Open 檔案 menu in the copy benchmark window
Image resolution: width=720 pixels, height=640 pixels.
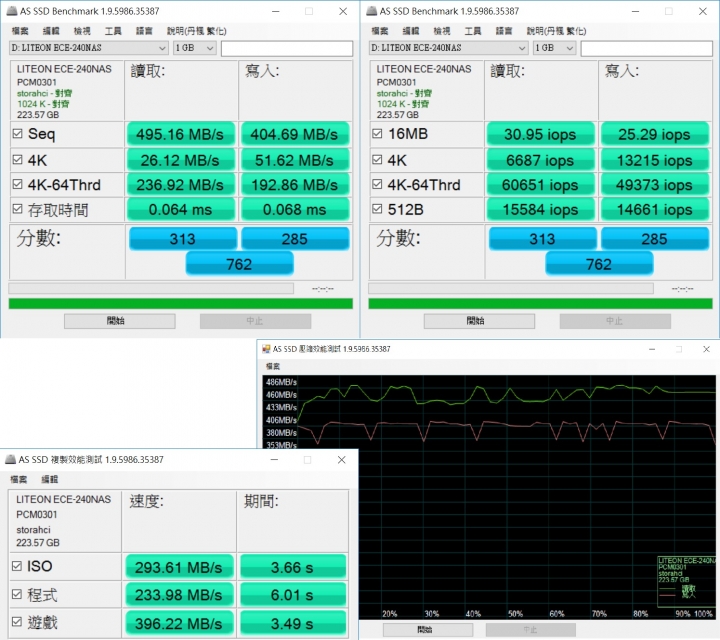(18, 479)
